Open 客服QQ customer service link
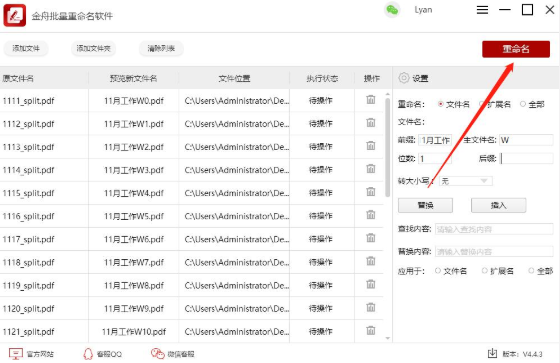Viewport: 560px width, 363px height. point(102,354)
